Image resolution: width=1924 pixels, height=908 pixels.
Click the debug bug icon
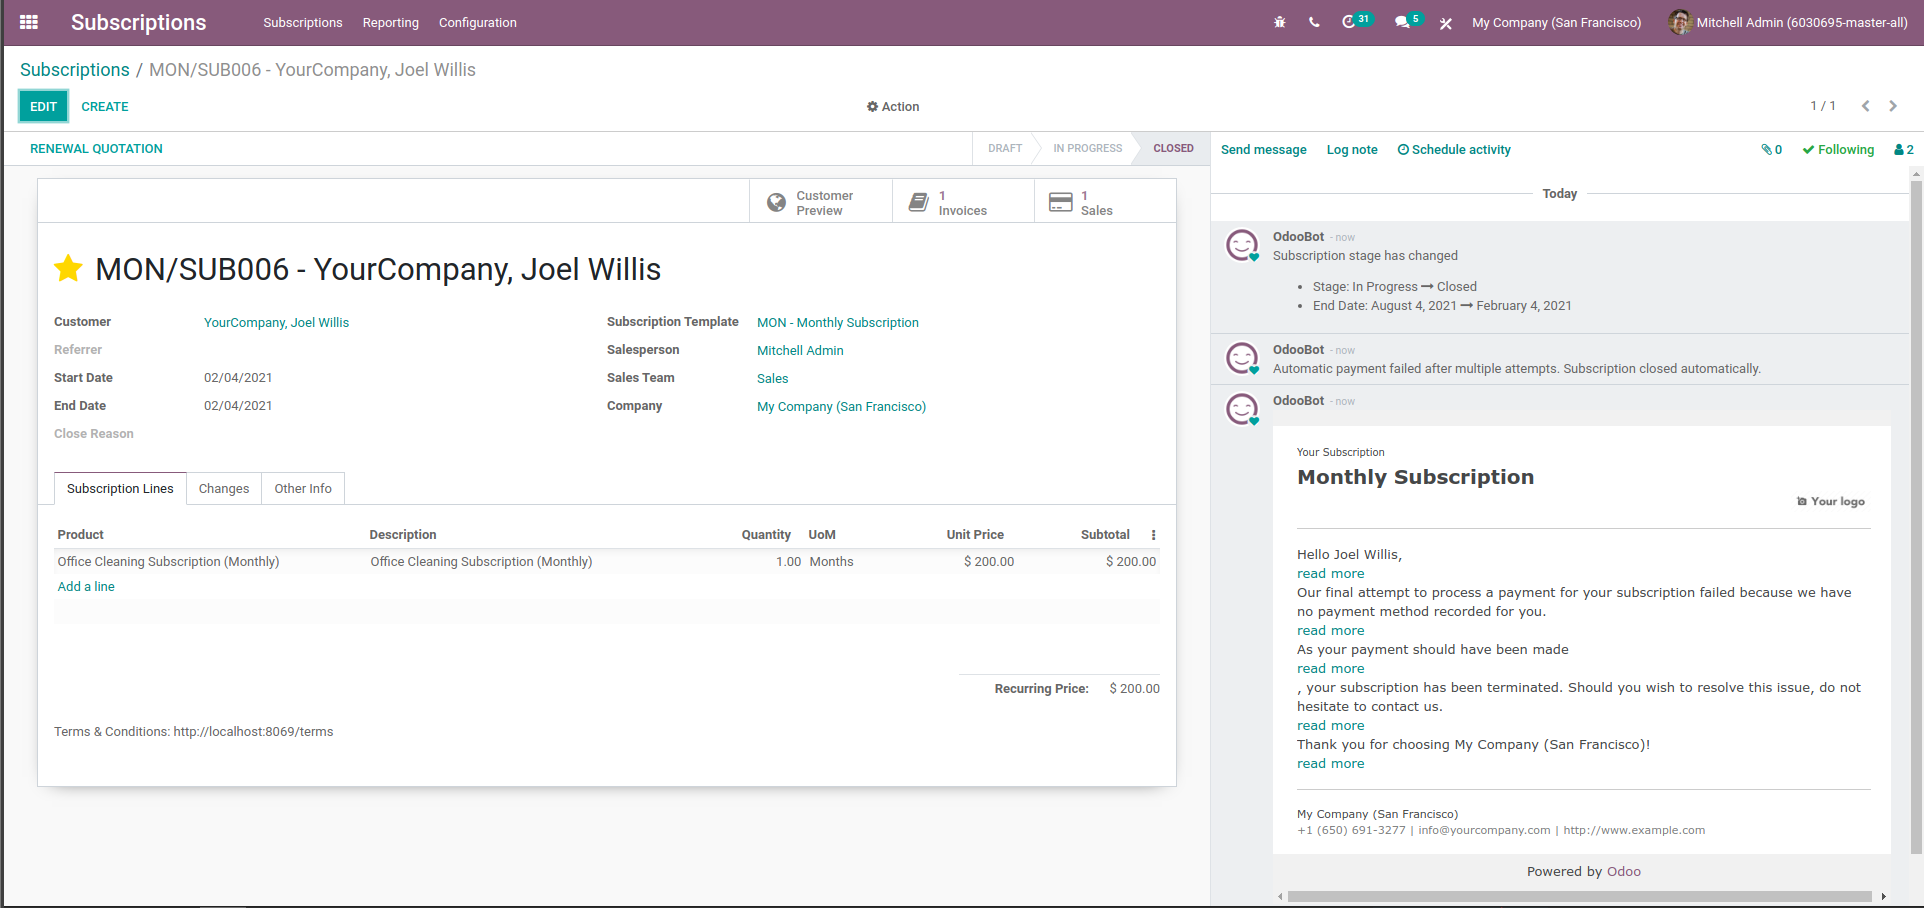(1279, 22)
